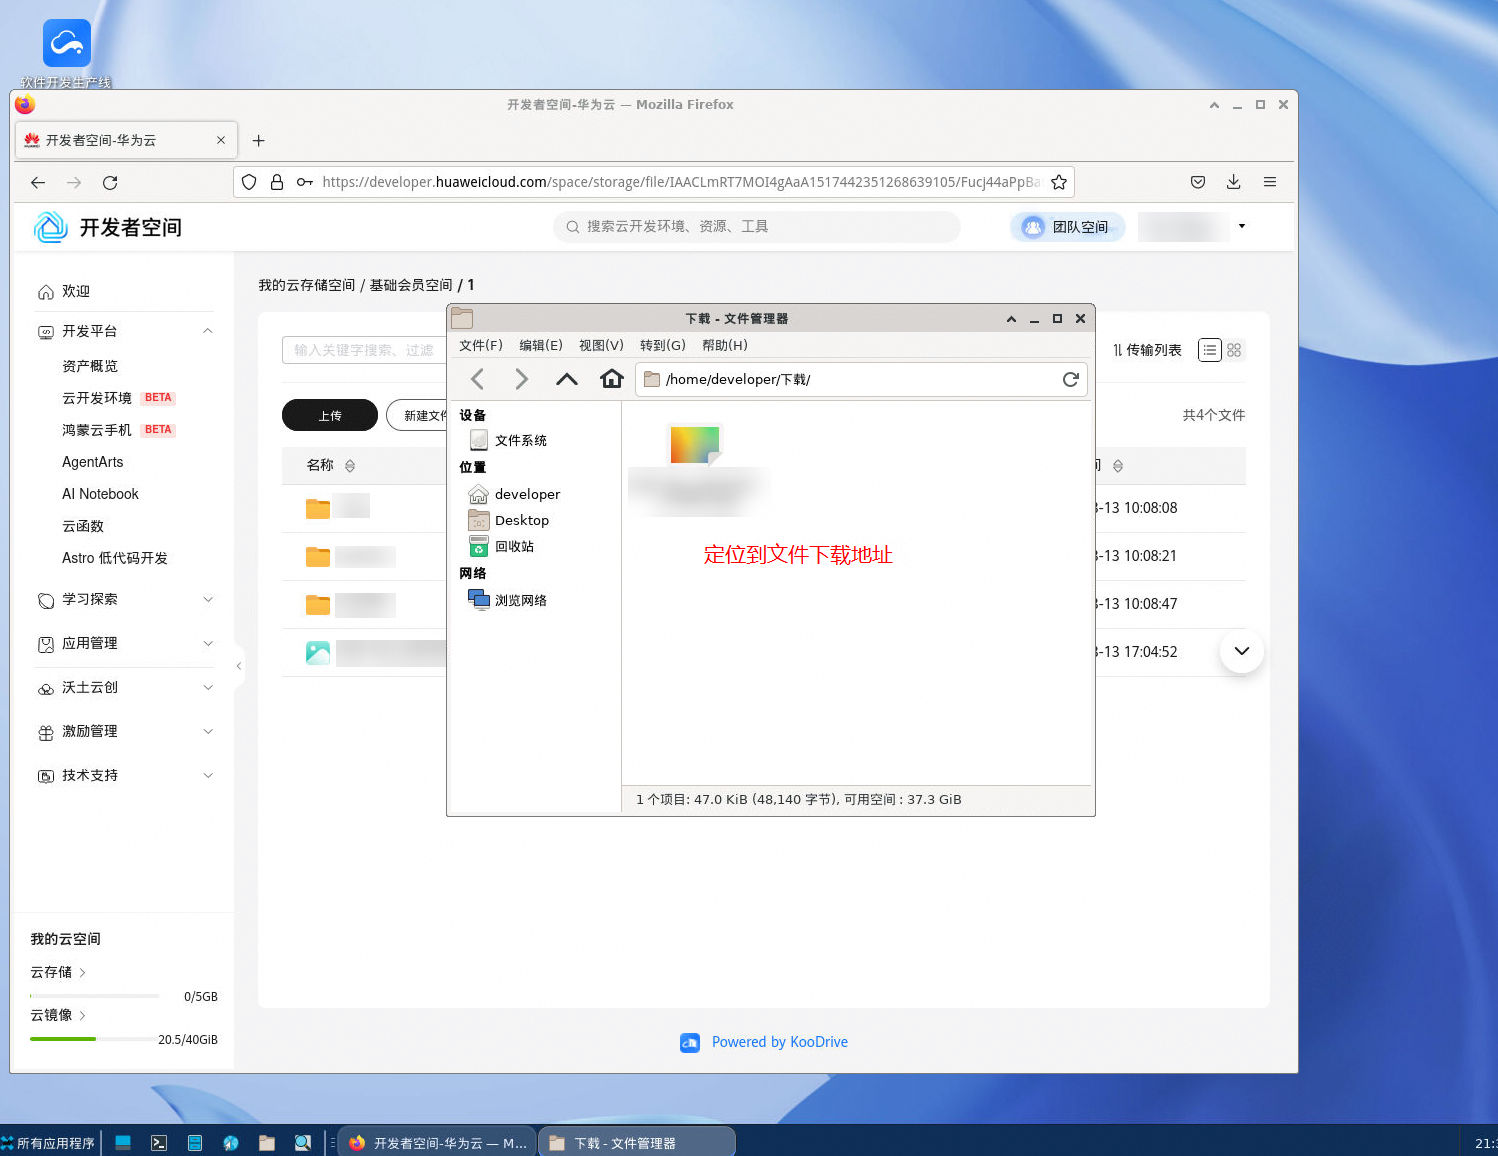Open the 转到(G) menu
Image resolution: width=1498 pixels, height=1156 pixels.
663,345
